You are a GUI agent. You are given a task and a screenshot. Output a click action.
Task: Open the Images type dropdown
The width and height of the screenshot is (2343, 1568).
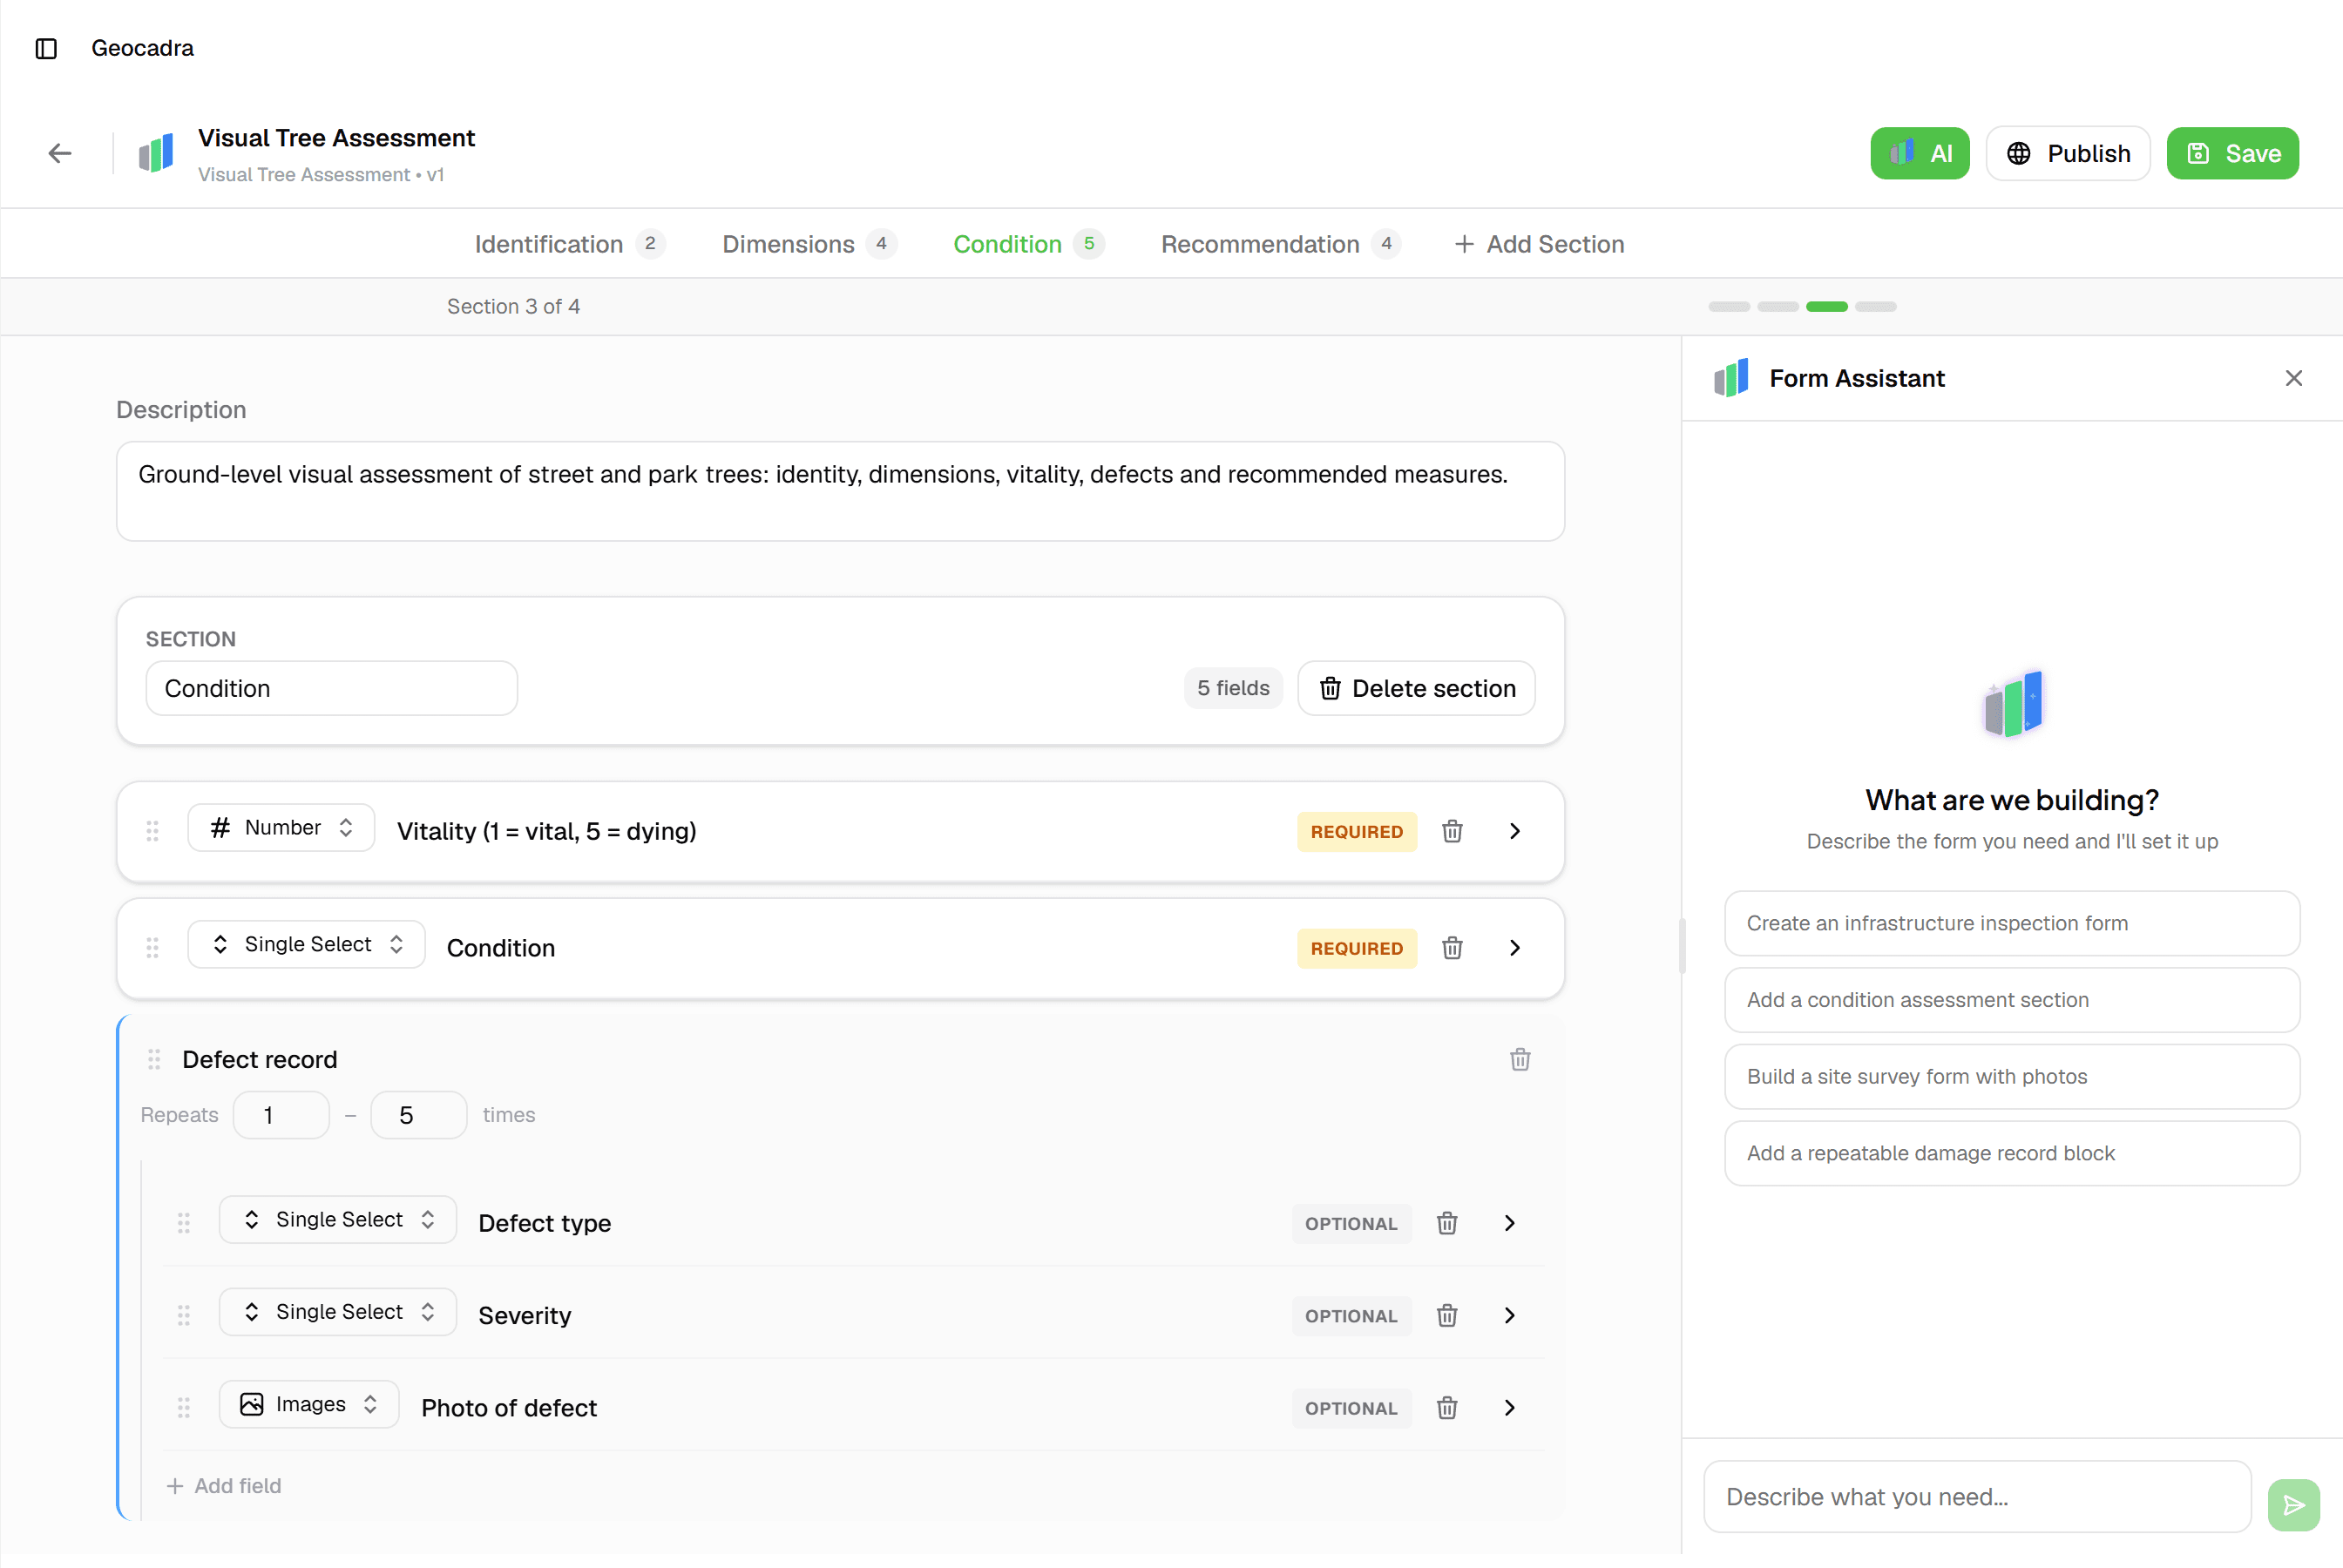(309, 1404)
